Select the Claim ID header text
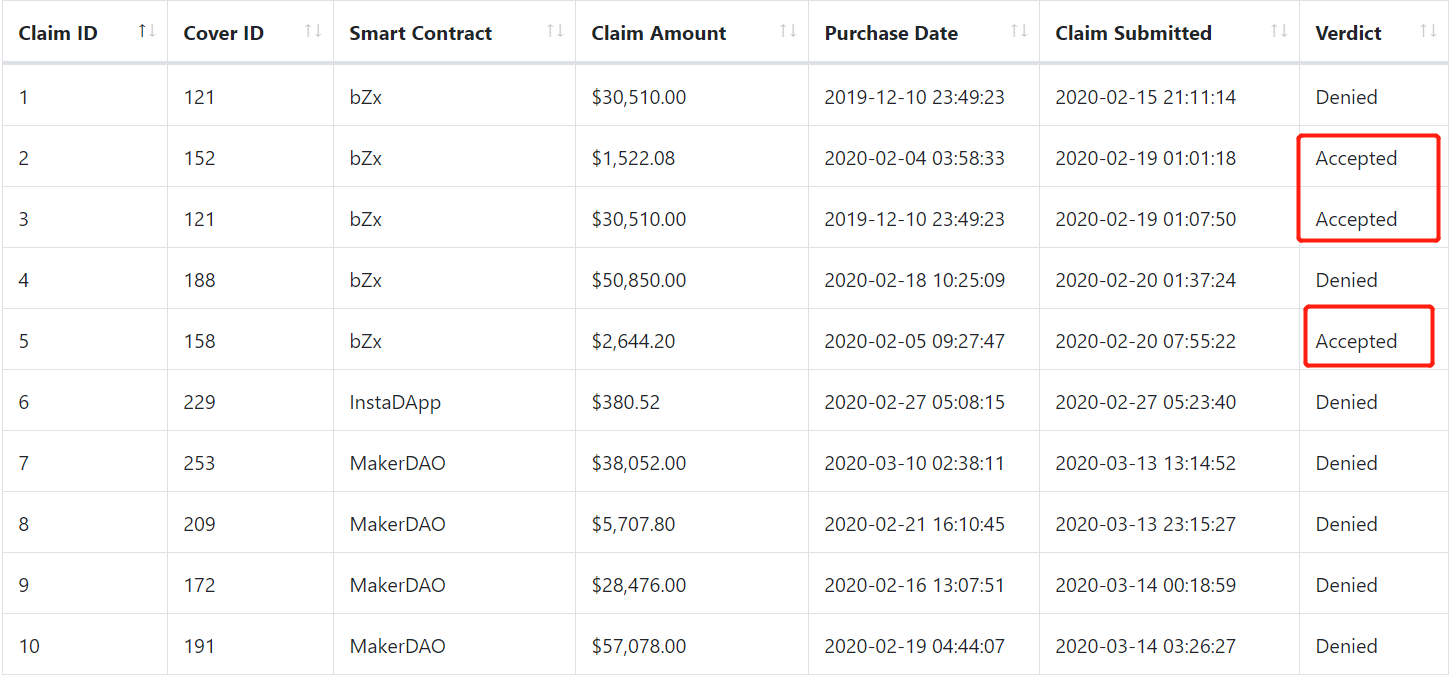 pyautogui.click(x=58, y=33)
